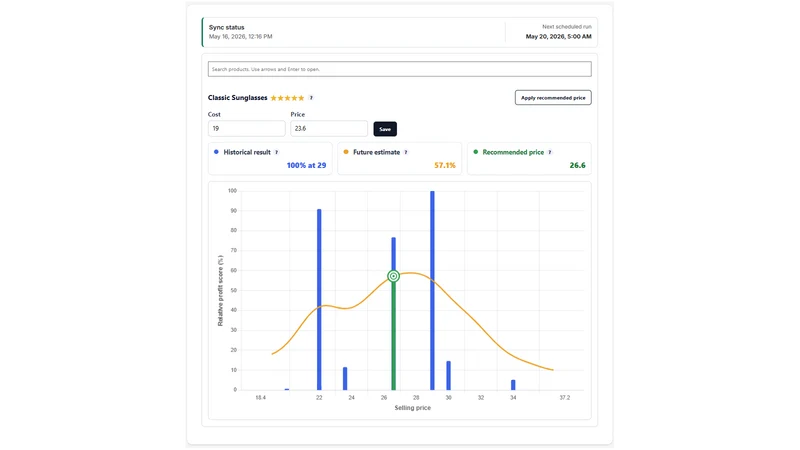Click the 'Next scheduled run' label
The height and width of the screenshot is (450, 800).
pos(567,27)
